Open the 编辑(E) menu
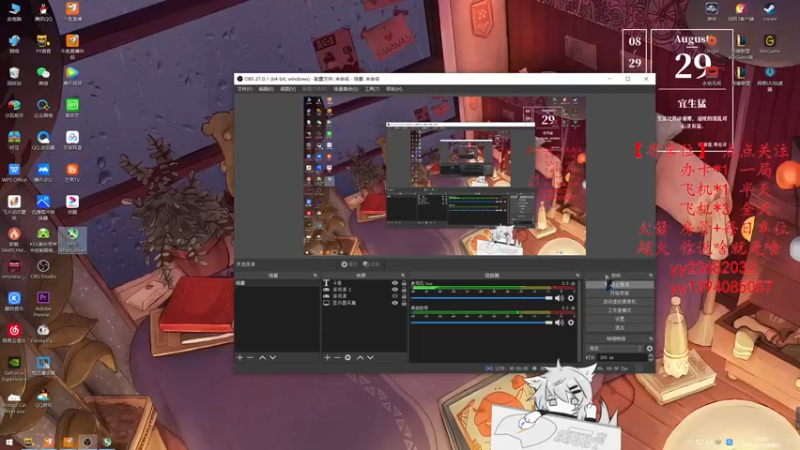 click(x=266, y=89)
